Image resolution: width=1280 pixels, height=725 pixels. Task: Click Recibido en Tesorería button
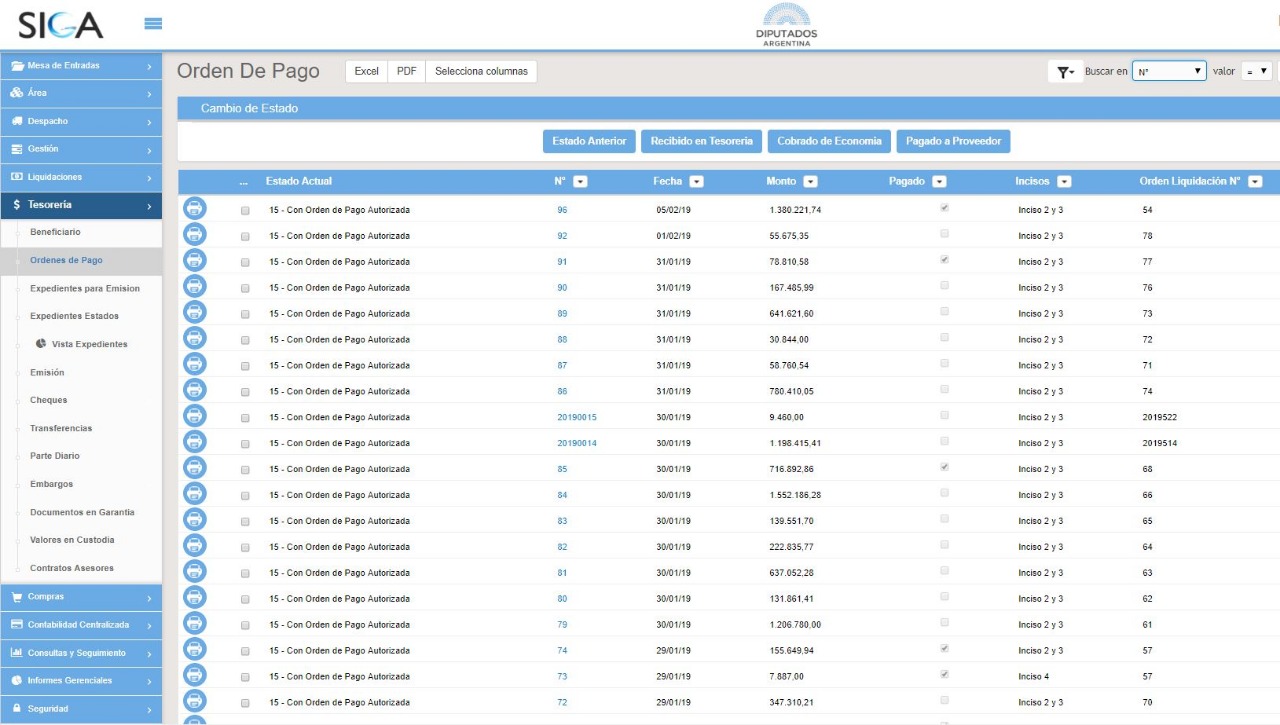[702, 142]
